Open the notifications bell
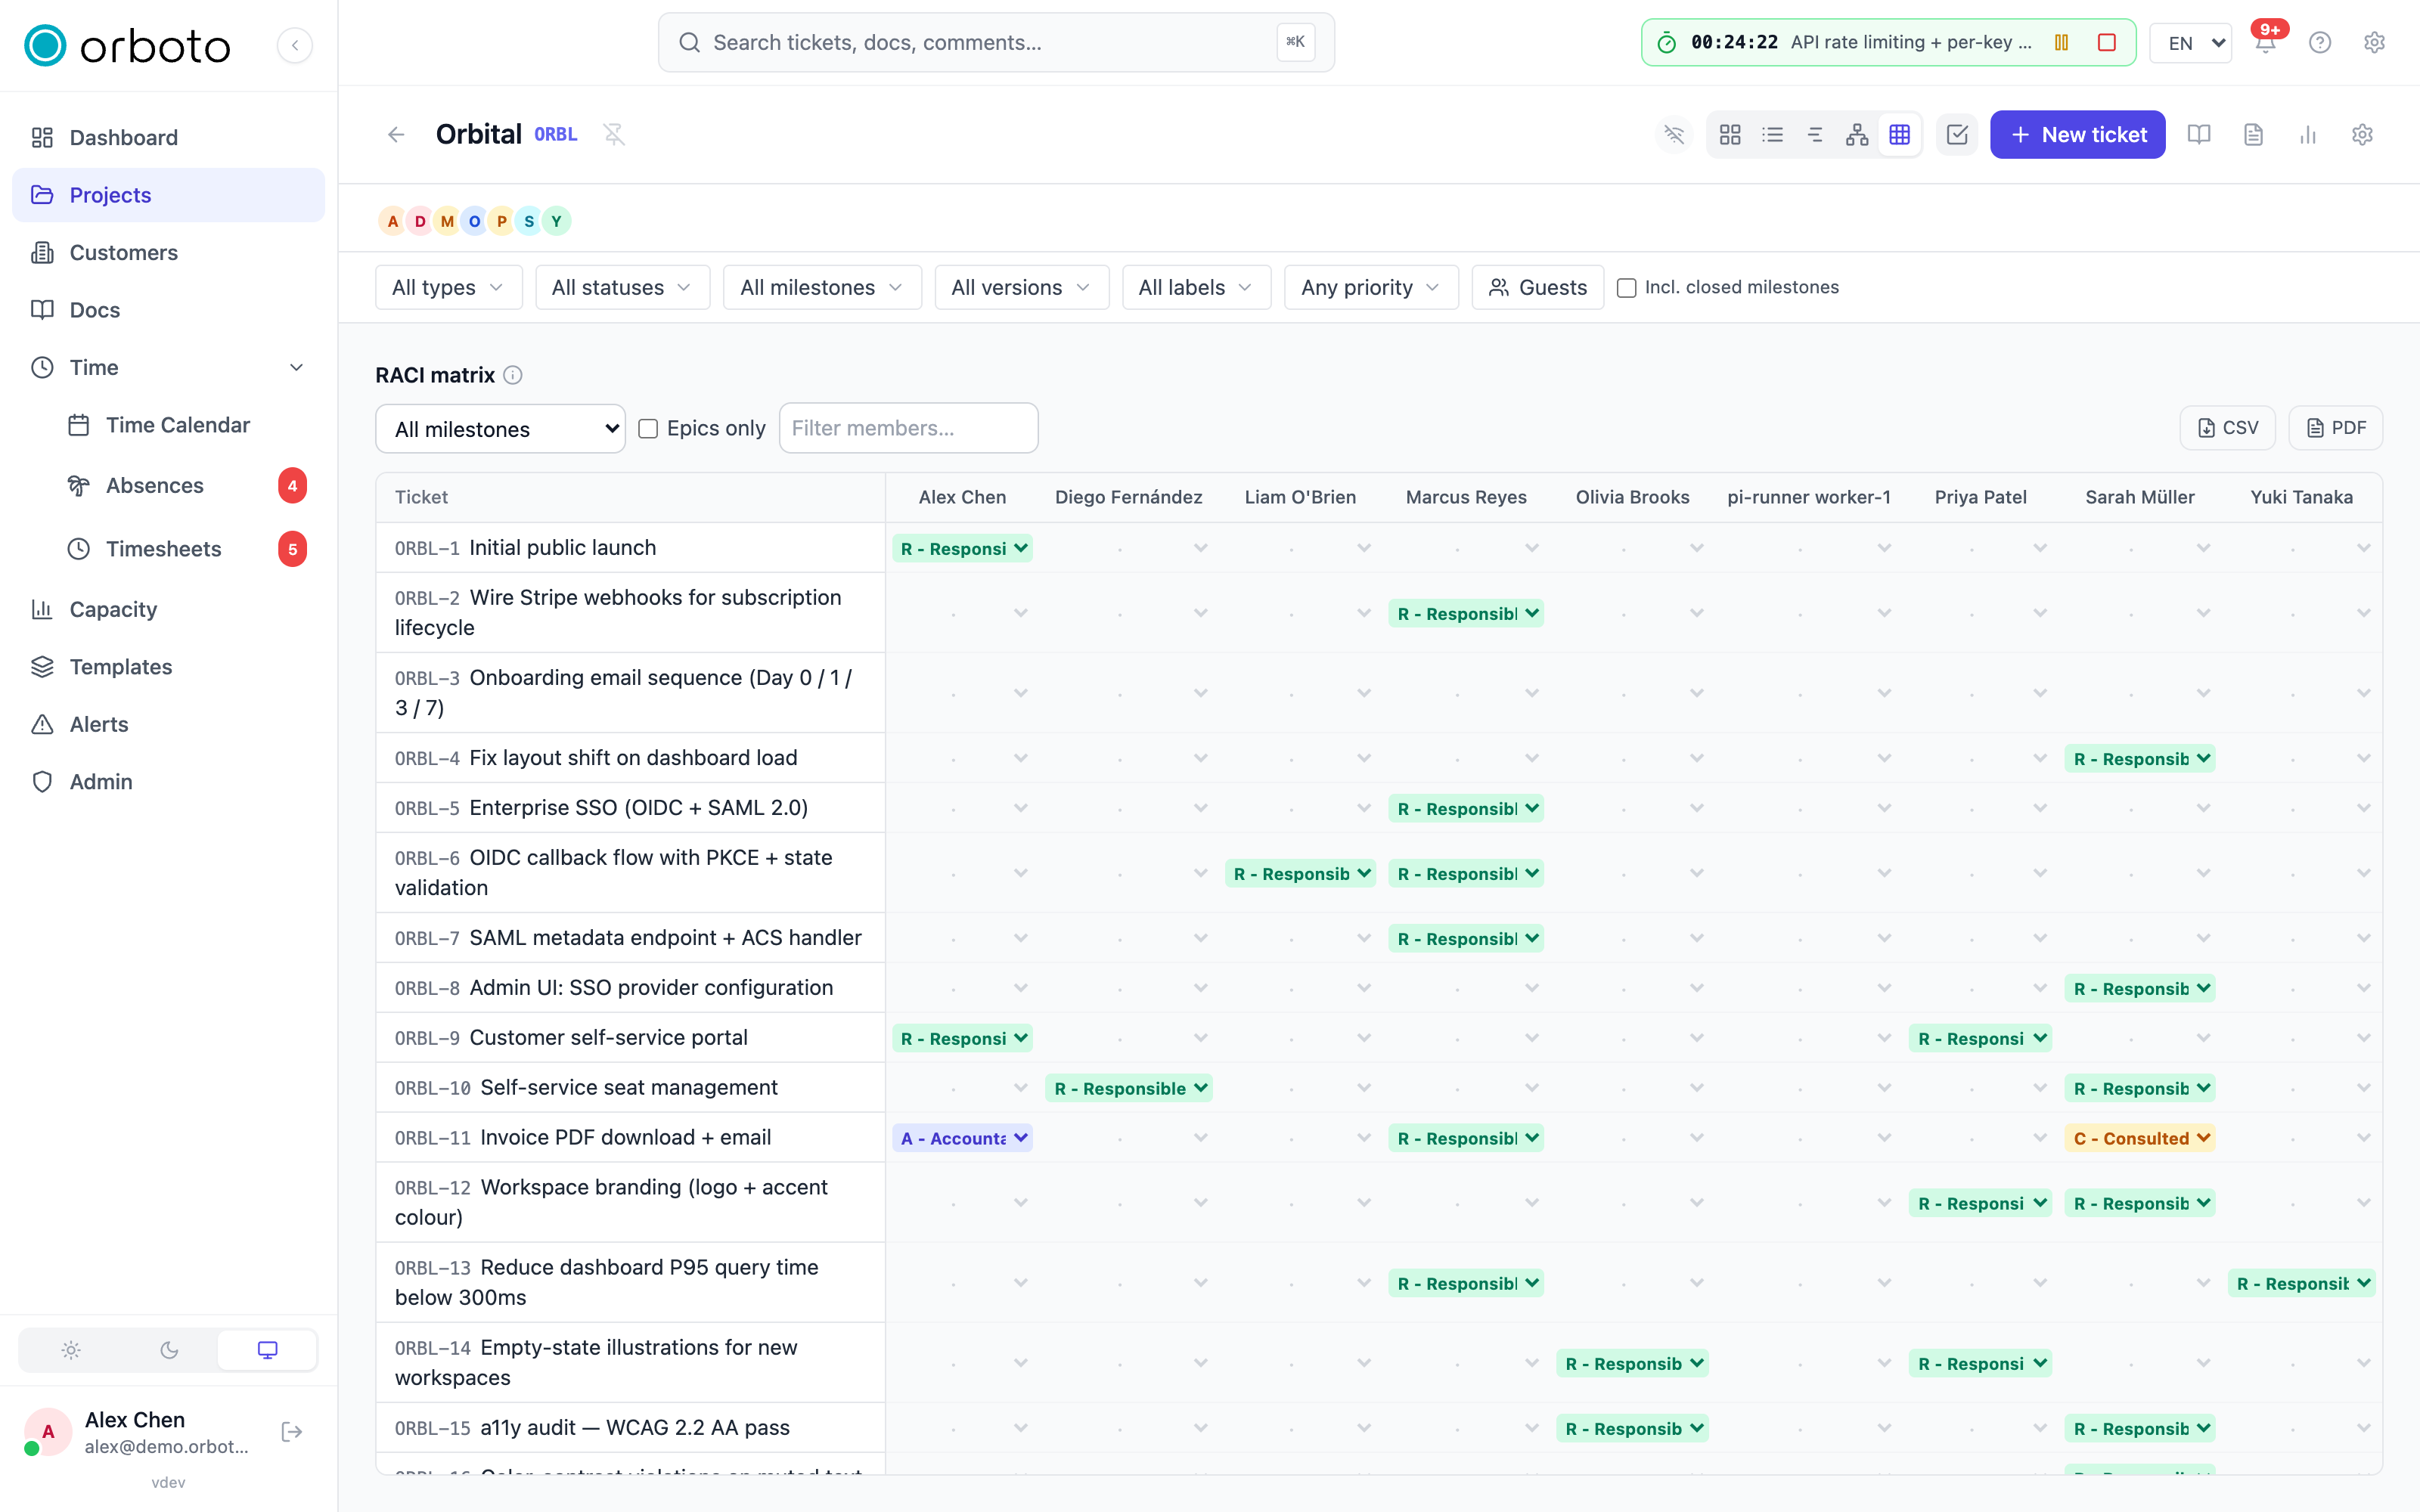Viewport: 2420px width, 1512px height. click(x=2265, y=43)
